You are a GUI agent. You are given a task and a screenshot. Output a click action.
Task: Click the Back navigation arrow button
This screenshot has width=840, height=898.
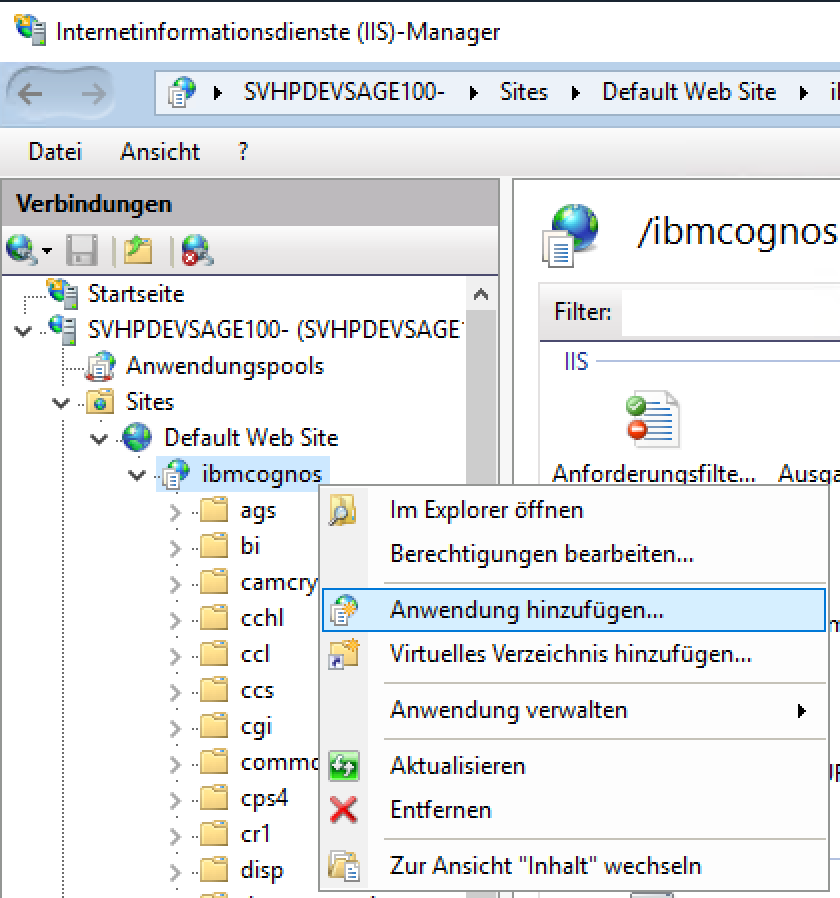click(31, 94)
